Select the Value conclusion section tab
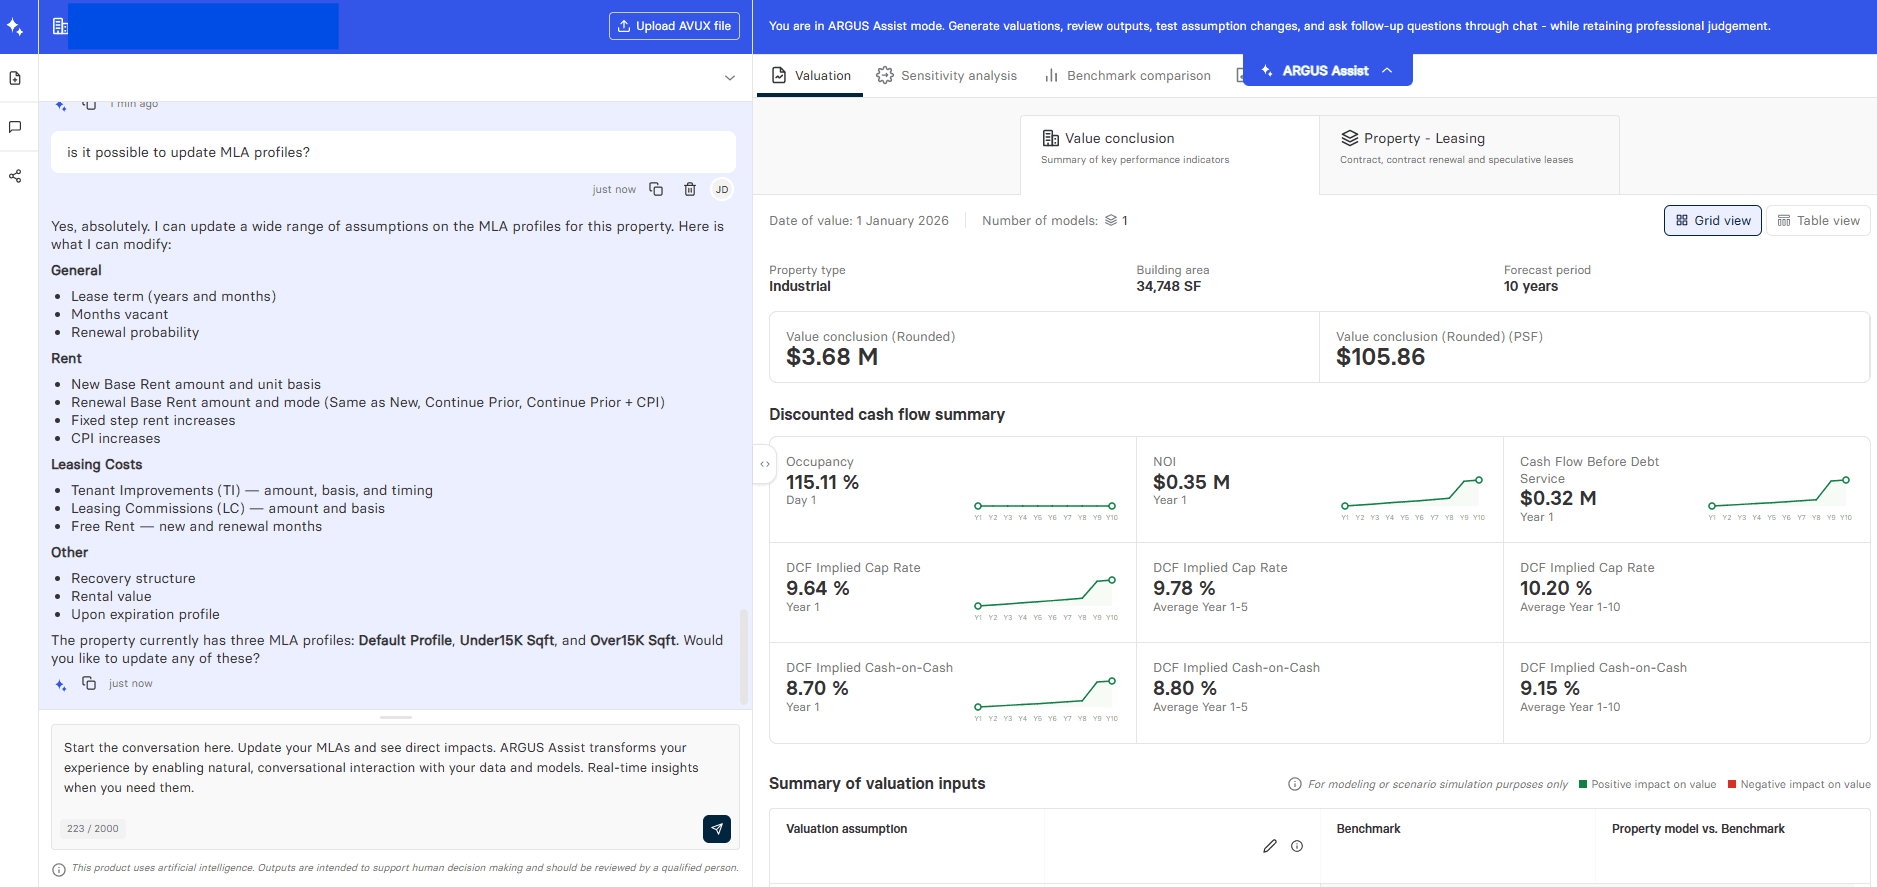Screen dimensions: 1877x887 pyautogui.click(x=1170, y=154)
